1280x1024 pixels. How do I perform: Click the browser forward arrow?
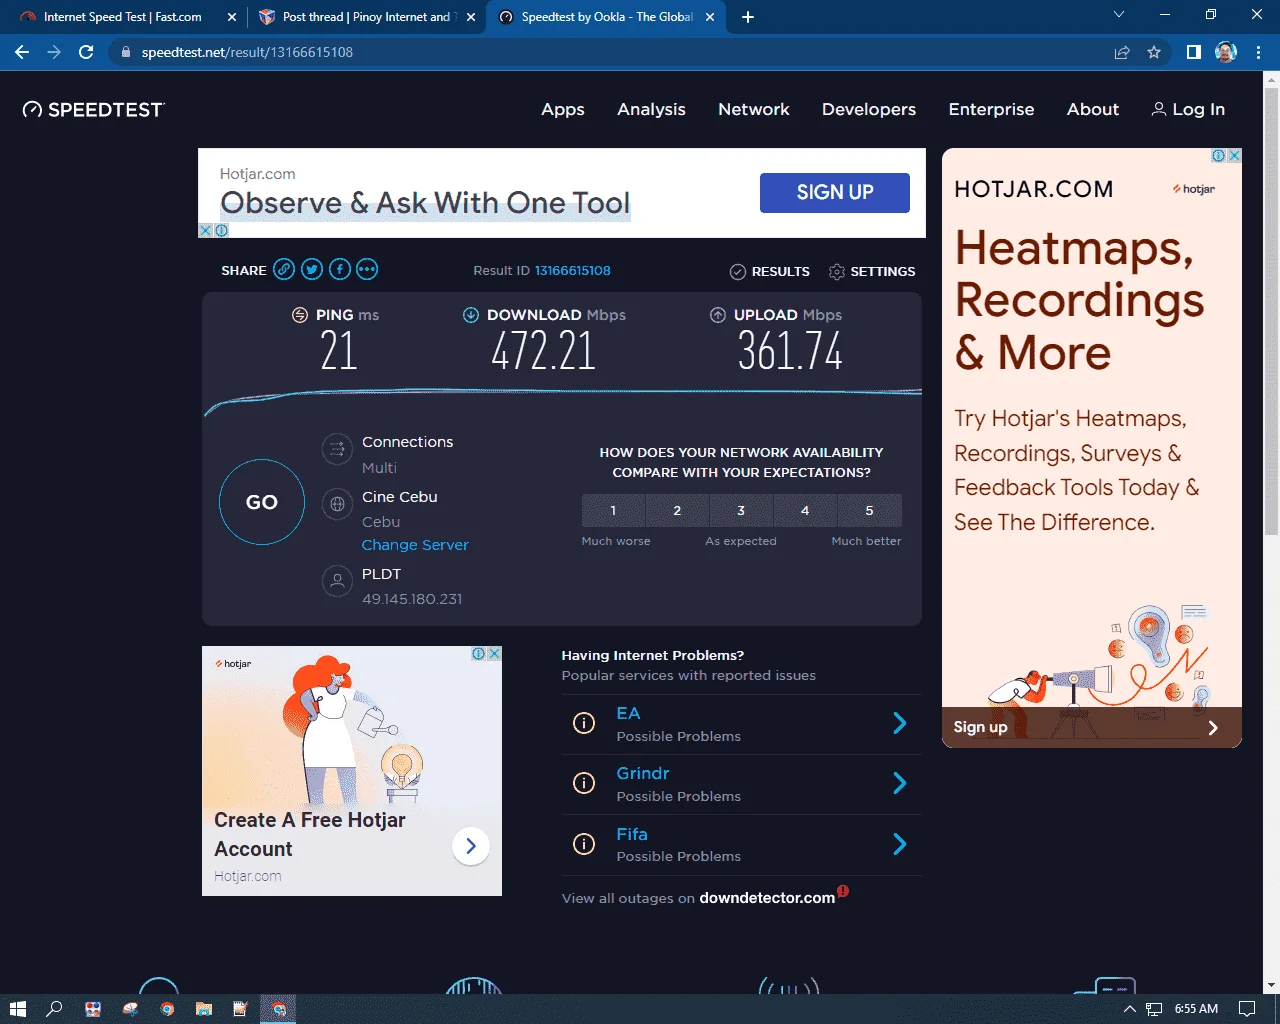pos(54,52)
